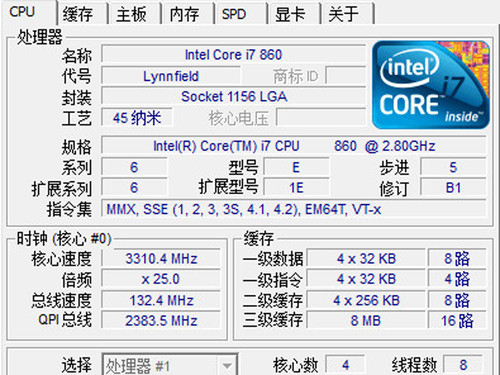Click the QPI link value 2383.5 MHz
Screen dimensions: 500x375
tap(161, 321)
